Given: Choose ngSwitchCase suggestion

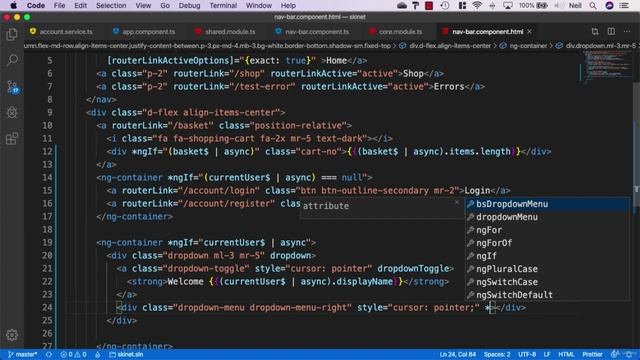Looking at the screenshot, I should (x=547, y=282).
